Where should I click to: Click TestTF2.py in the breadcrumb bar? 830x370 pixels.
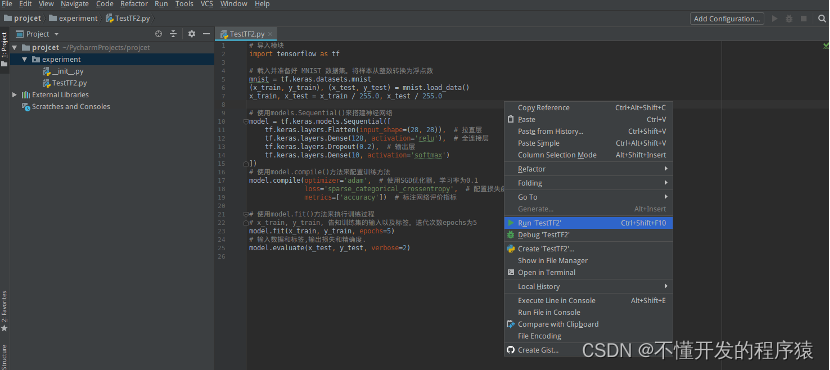tap(128, 19)
